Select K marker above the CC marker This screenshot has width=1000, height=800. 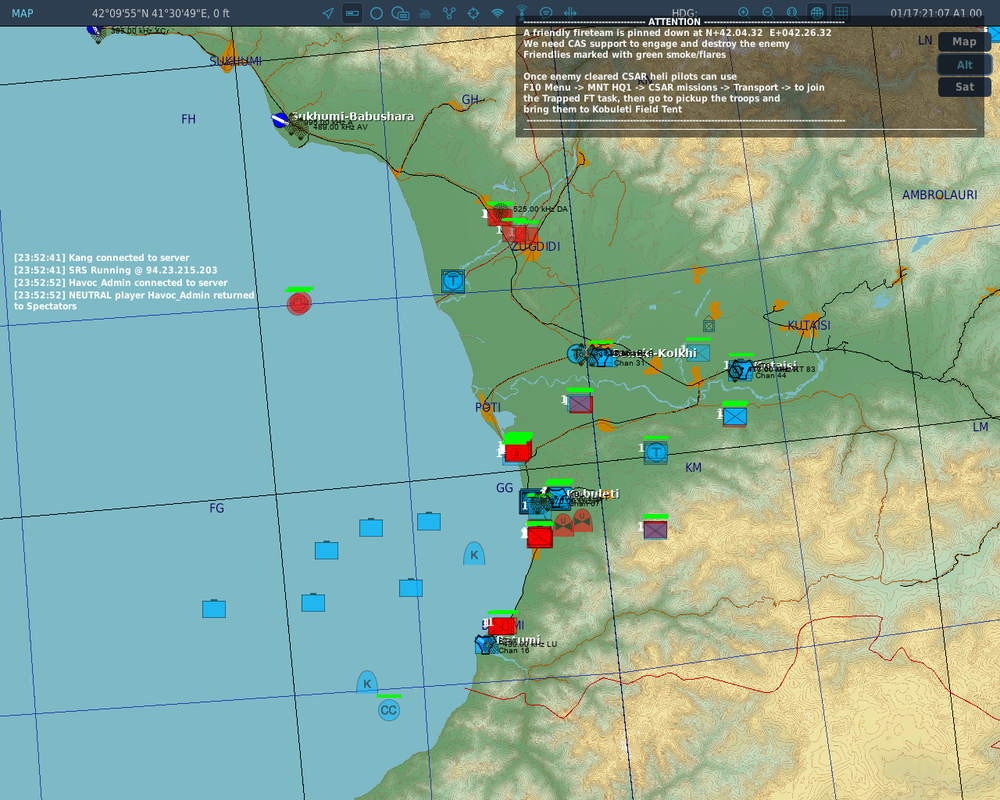pos(367,683)
